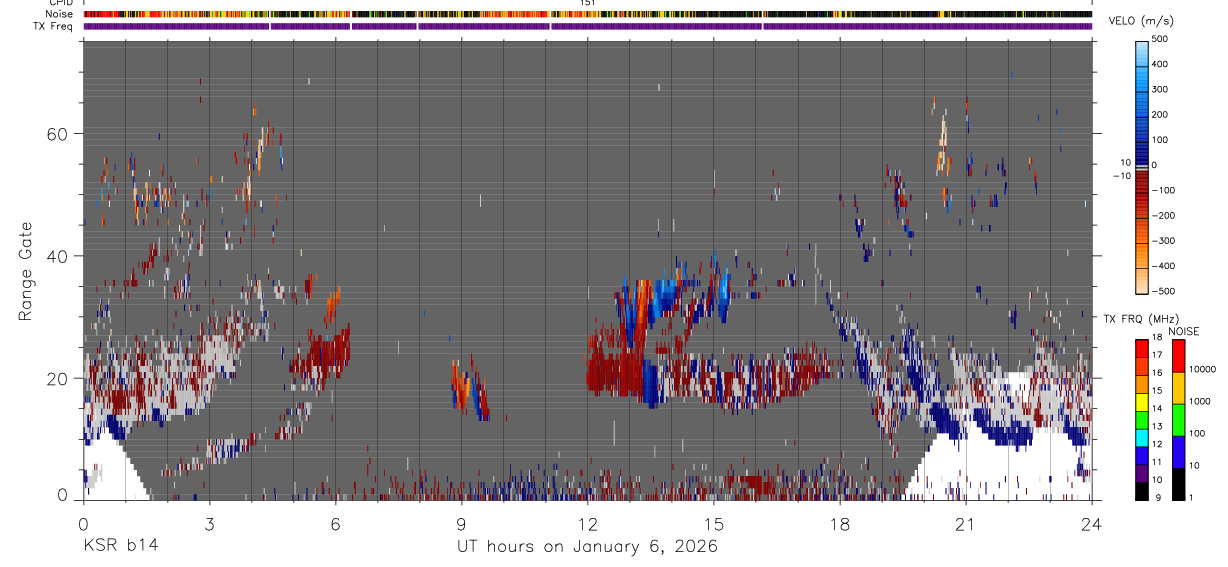Viewport: 1228px width, 567px height.
Task: Click the 18 tick on UT hours axis
Action: (x=840, y=523)
